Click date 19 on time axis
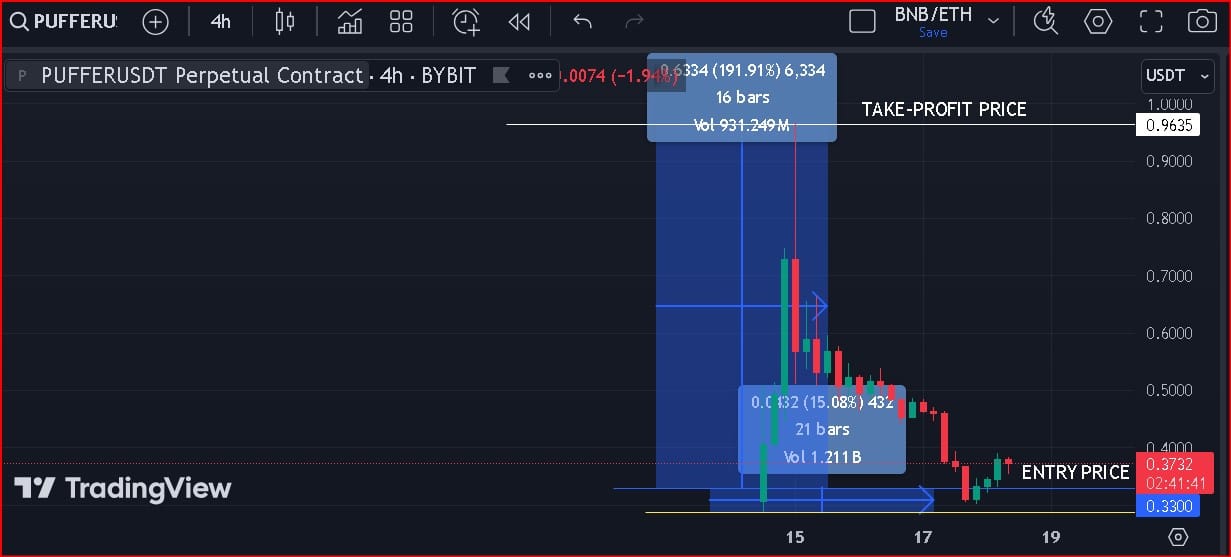The image size is (1231, 557). (x=1051, y=537)
